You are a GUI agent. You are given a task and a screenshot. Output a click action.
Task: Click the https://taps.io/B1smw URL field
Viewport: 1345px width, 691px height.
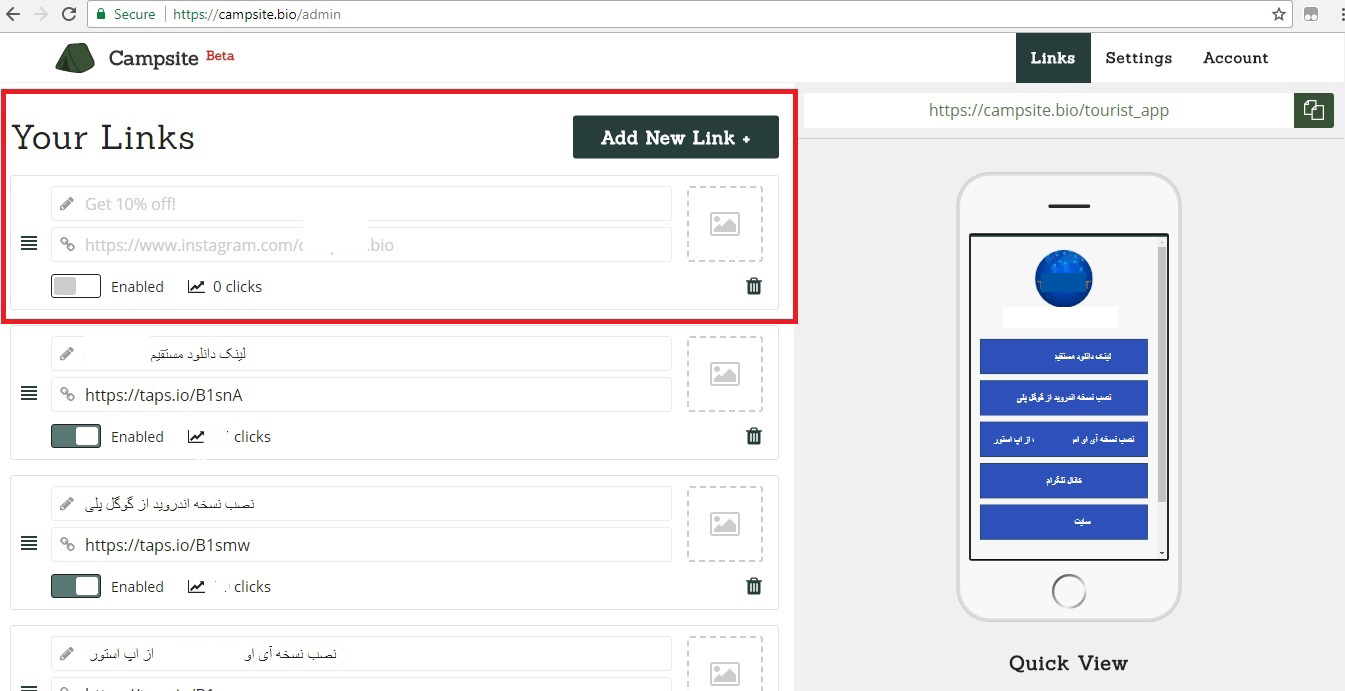pos(361,545)
